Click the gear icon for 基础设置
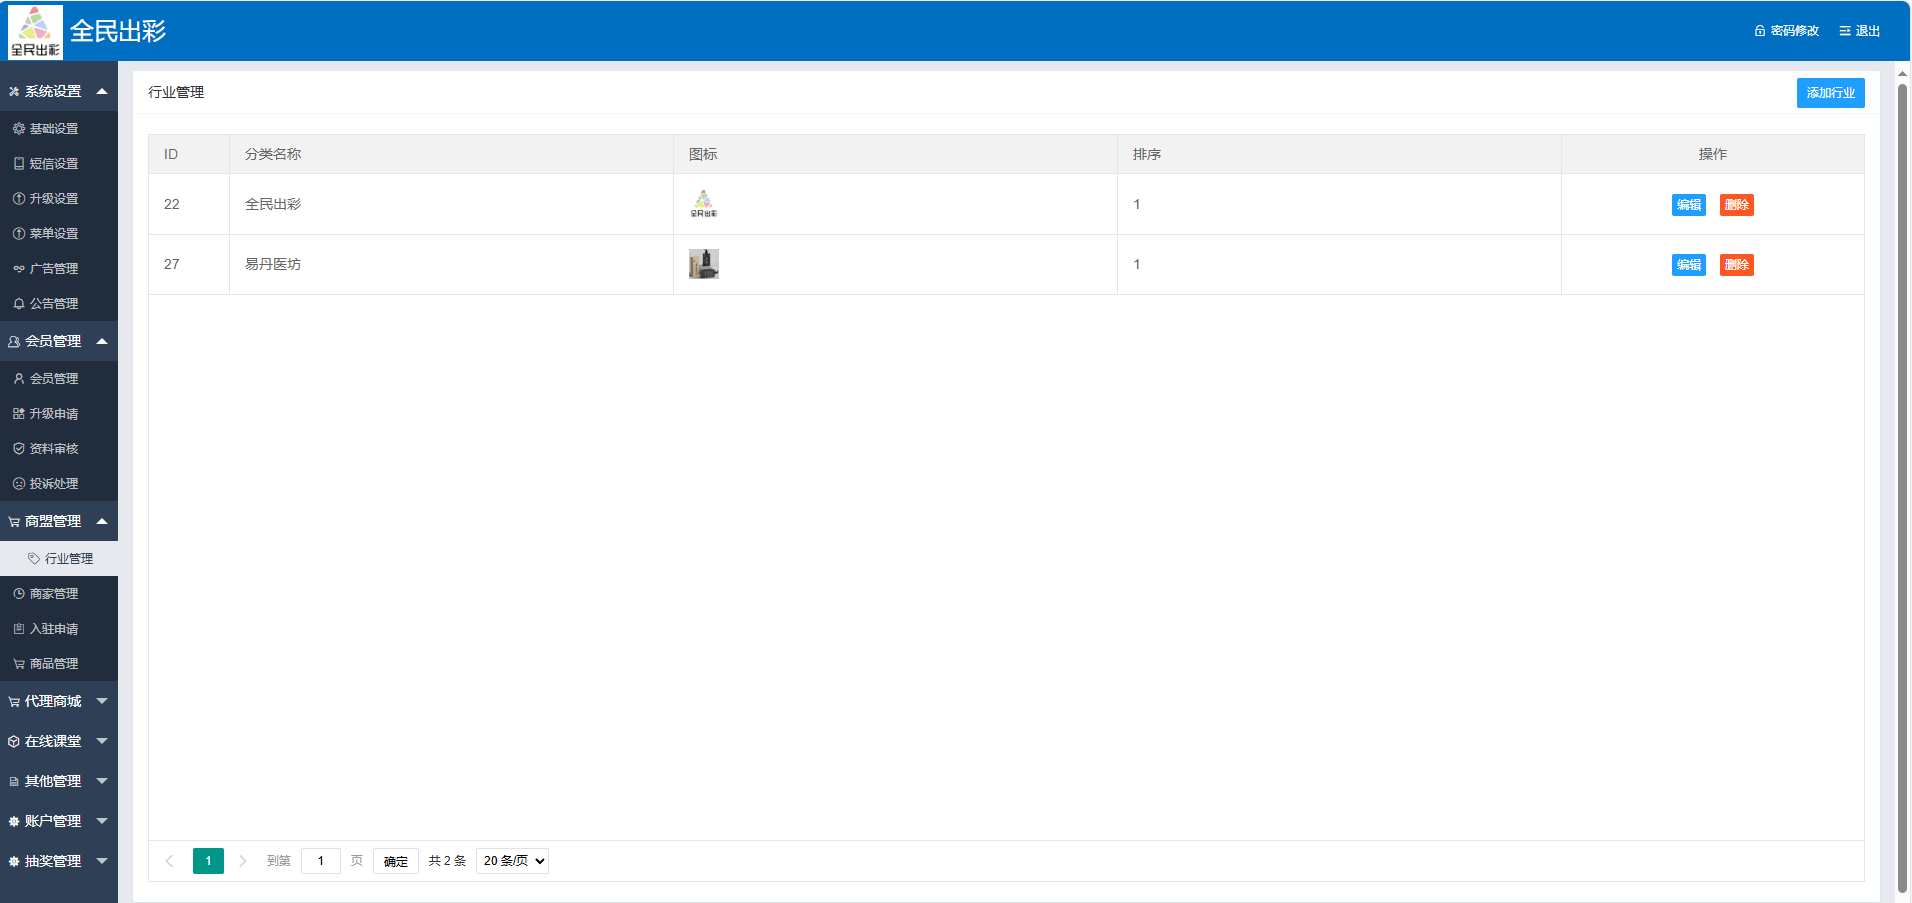 [19, 129]
